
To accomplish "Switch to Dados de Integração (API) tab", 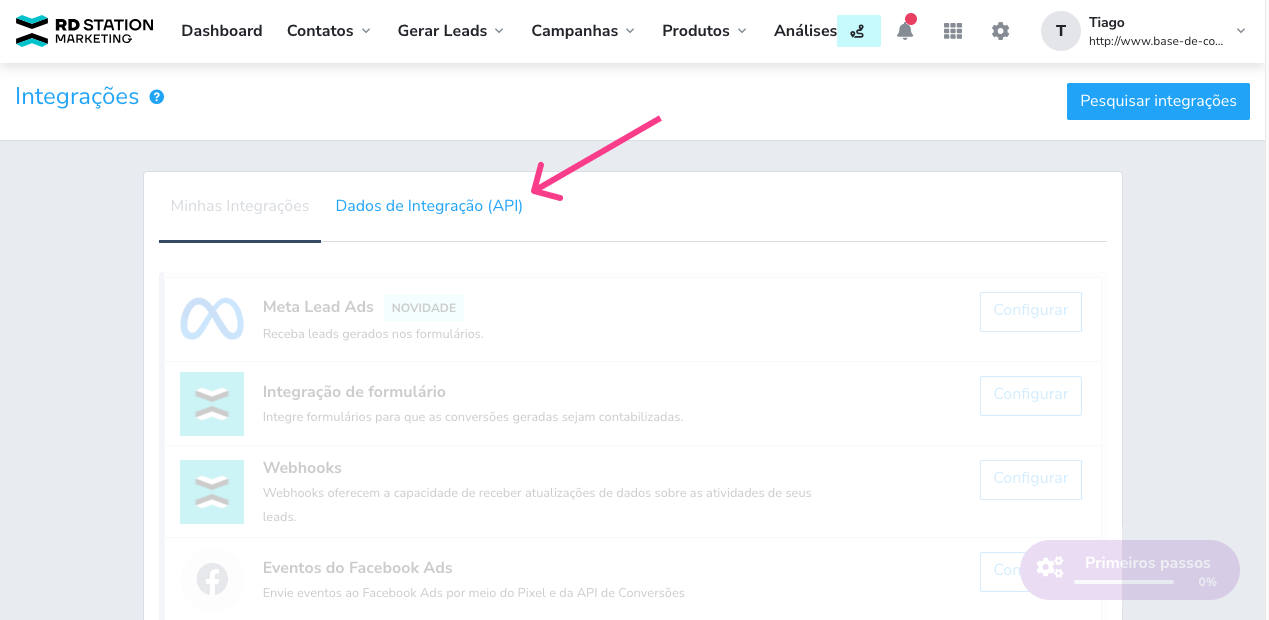I will coord(429,206).
